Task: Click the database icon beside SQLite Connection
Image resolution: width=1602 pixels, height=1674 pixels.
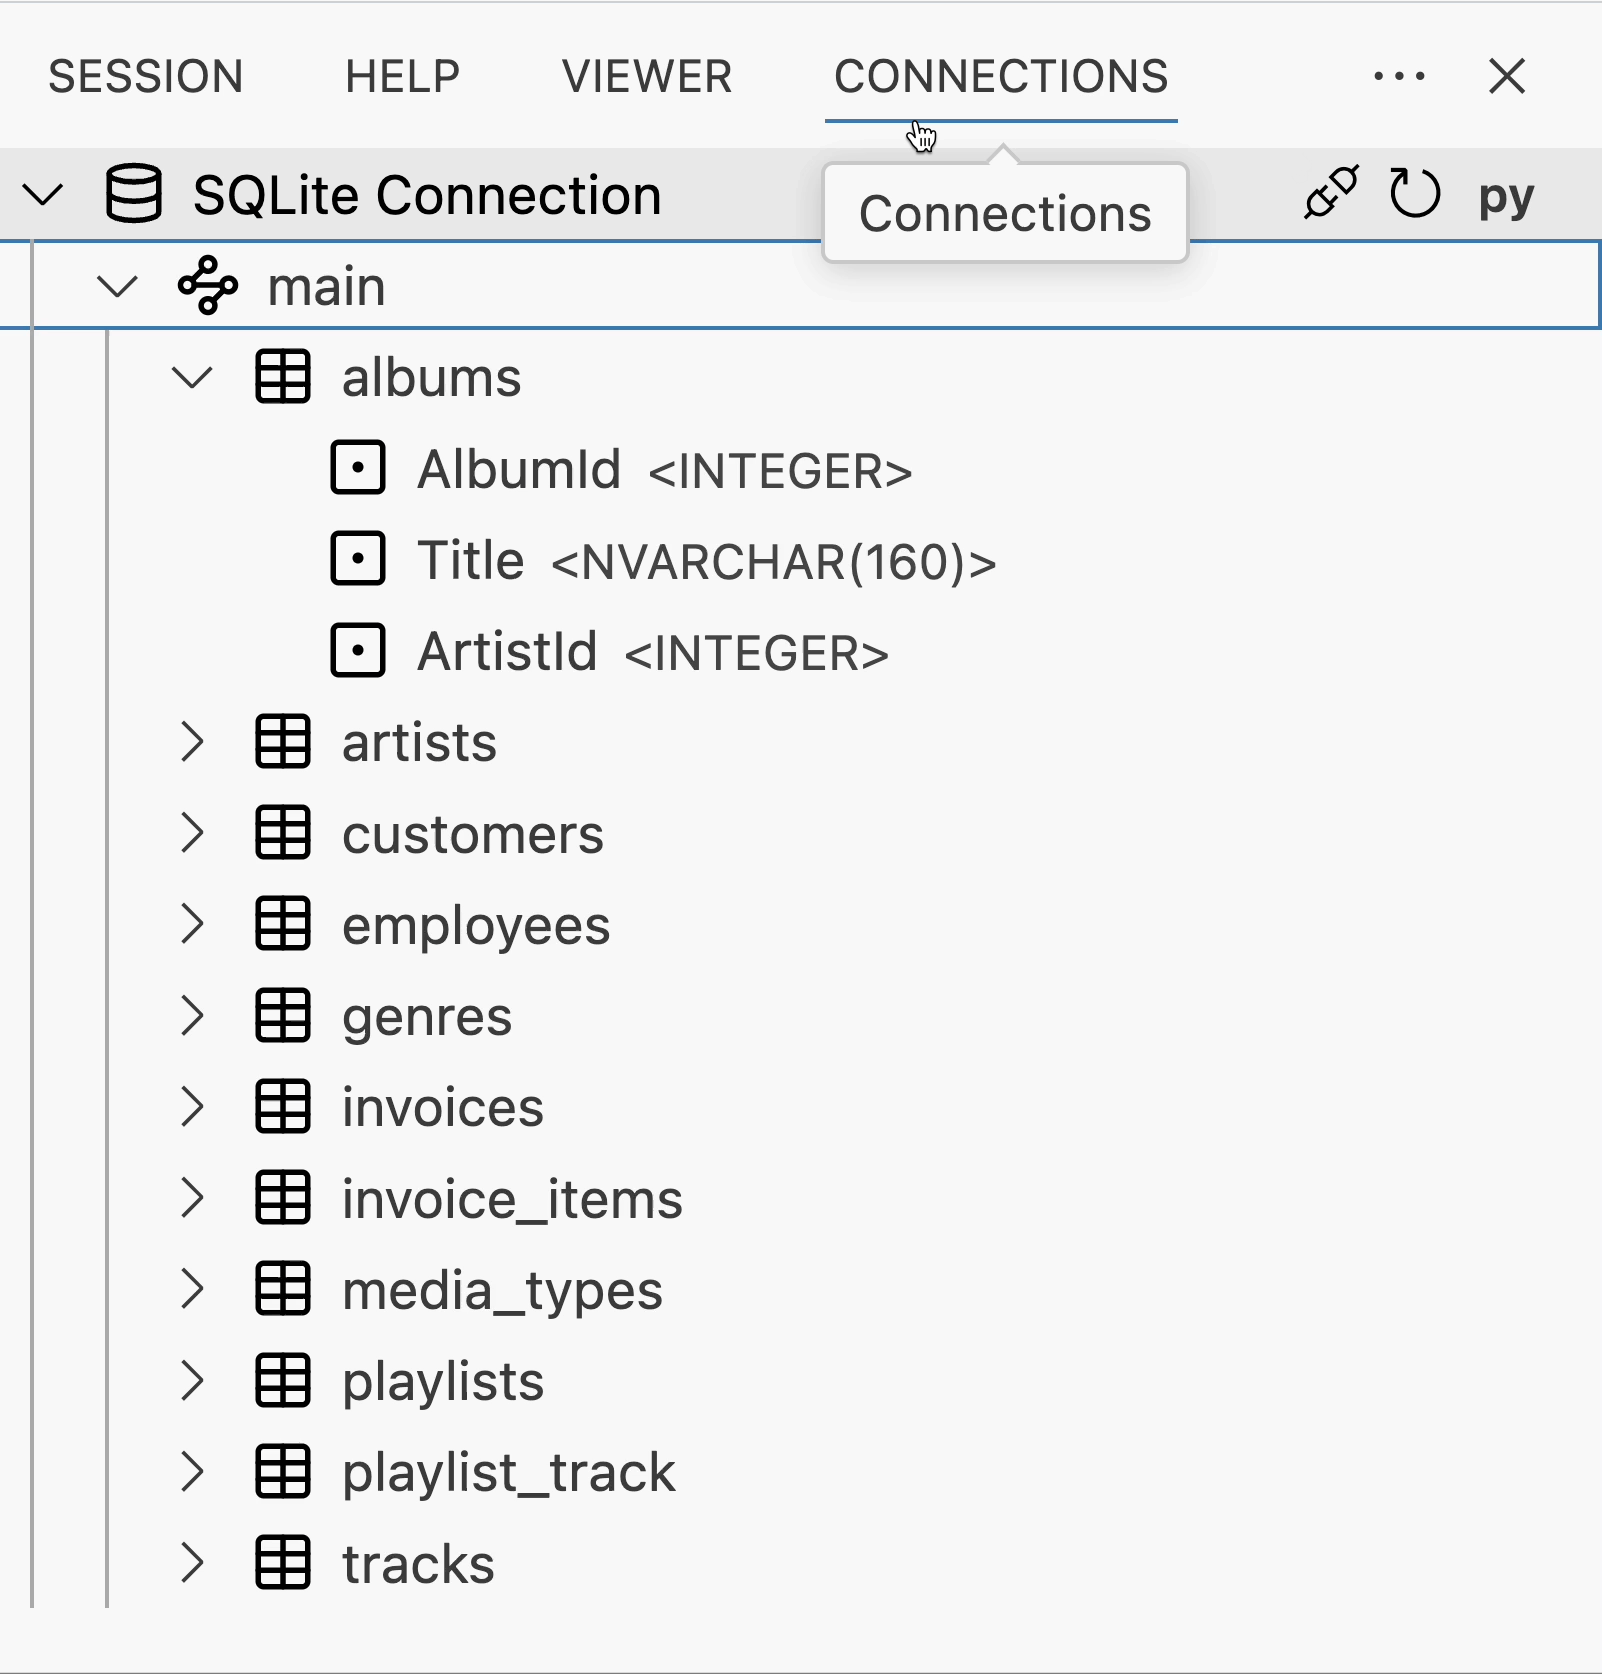Action: pos(133,193)
